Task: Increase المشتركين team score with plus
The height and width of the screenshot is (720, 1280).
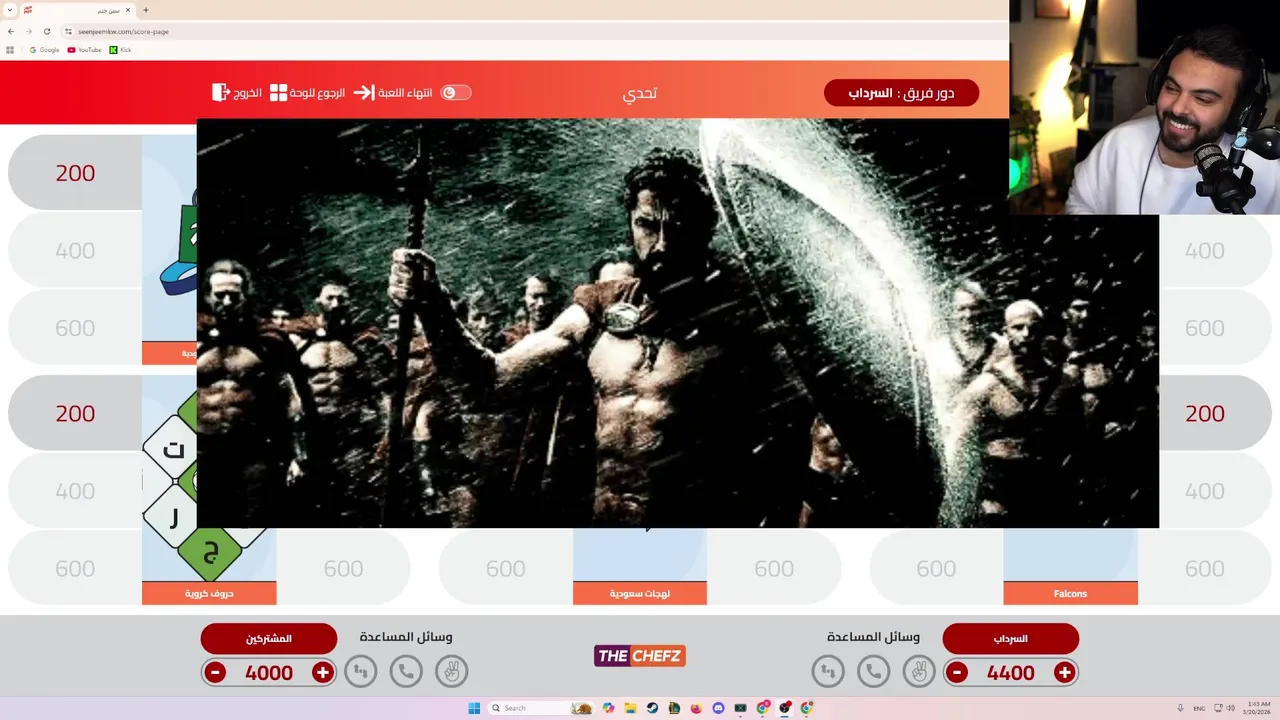Action: point(322,672)
